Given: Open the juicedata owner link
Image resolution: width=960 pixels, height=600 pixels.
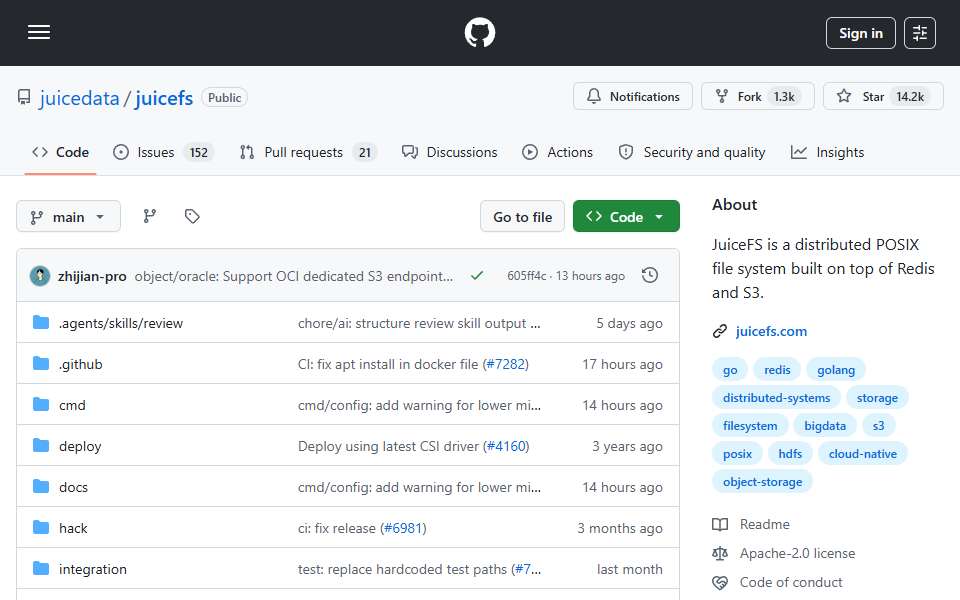Looking at the screenshot, I should (x=79, y=98).
